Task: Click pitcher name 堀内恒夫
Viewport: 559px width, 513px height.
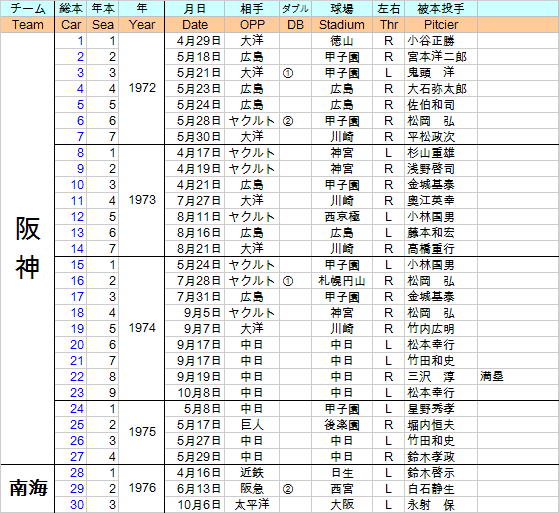Action: click(x=431, y=425)
